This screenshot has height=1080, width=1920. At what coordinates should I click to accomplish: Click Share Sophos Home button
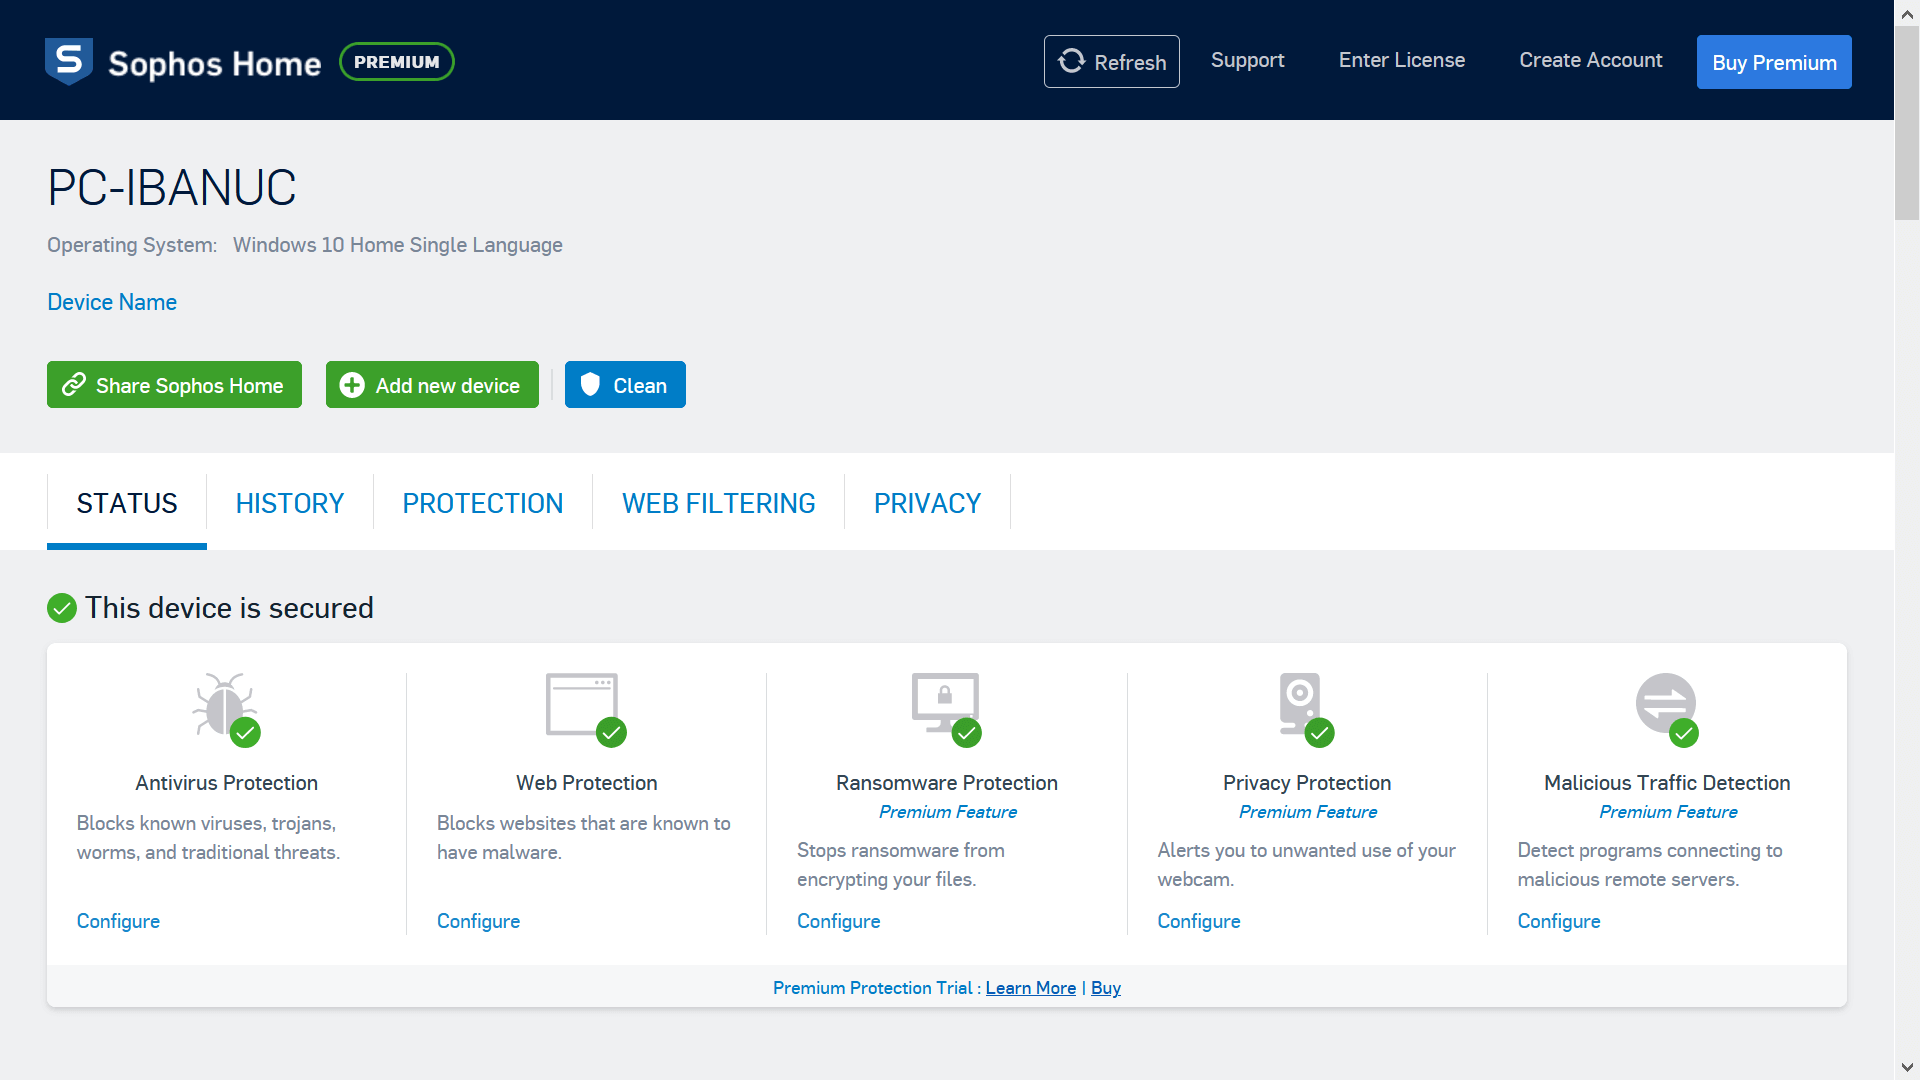tap(174, 385)
